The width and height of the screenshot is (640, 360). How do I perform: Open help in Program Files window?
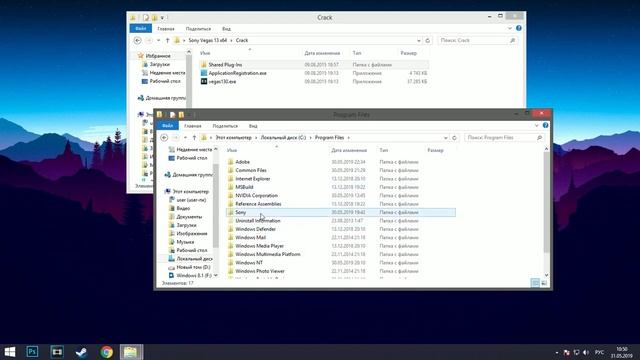coord(545,125)
